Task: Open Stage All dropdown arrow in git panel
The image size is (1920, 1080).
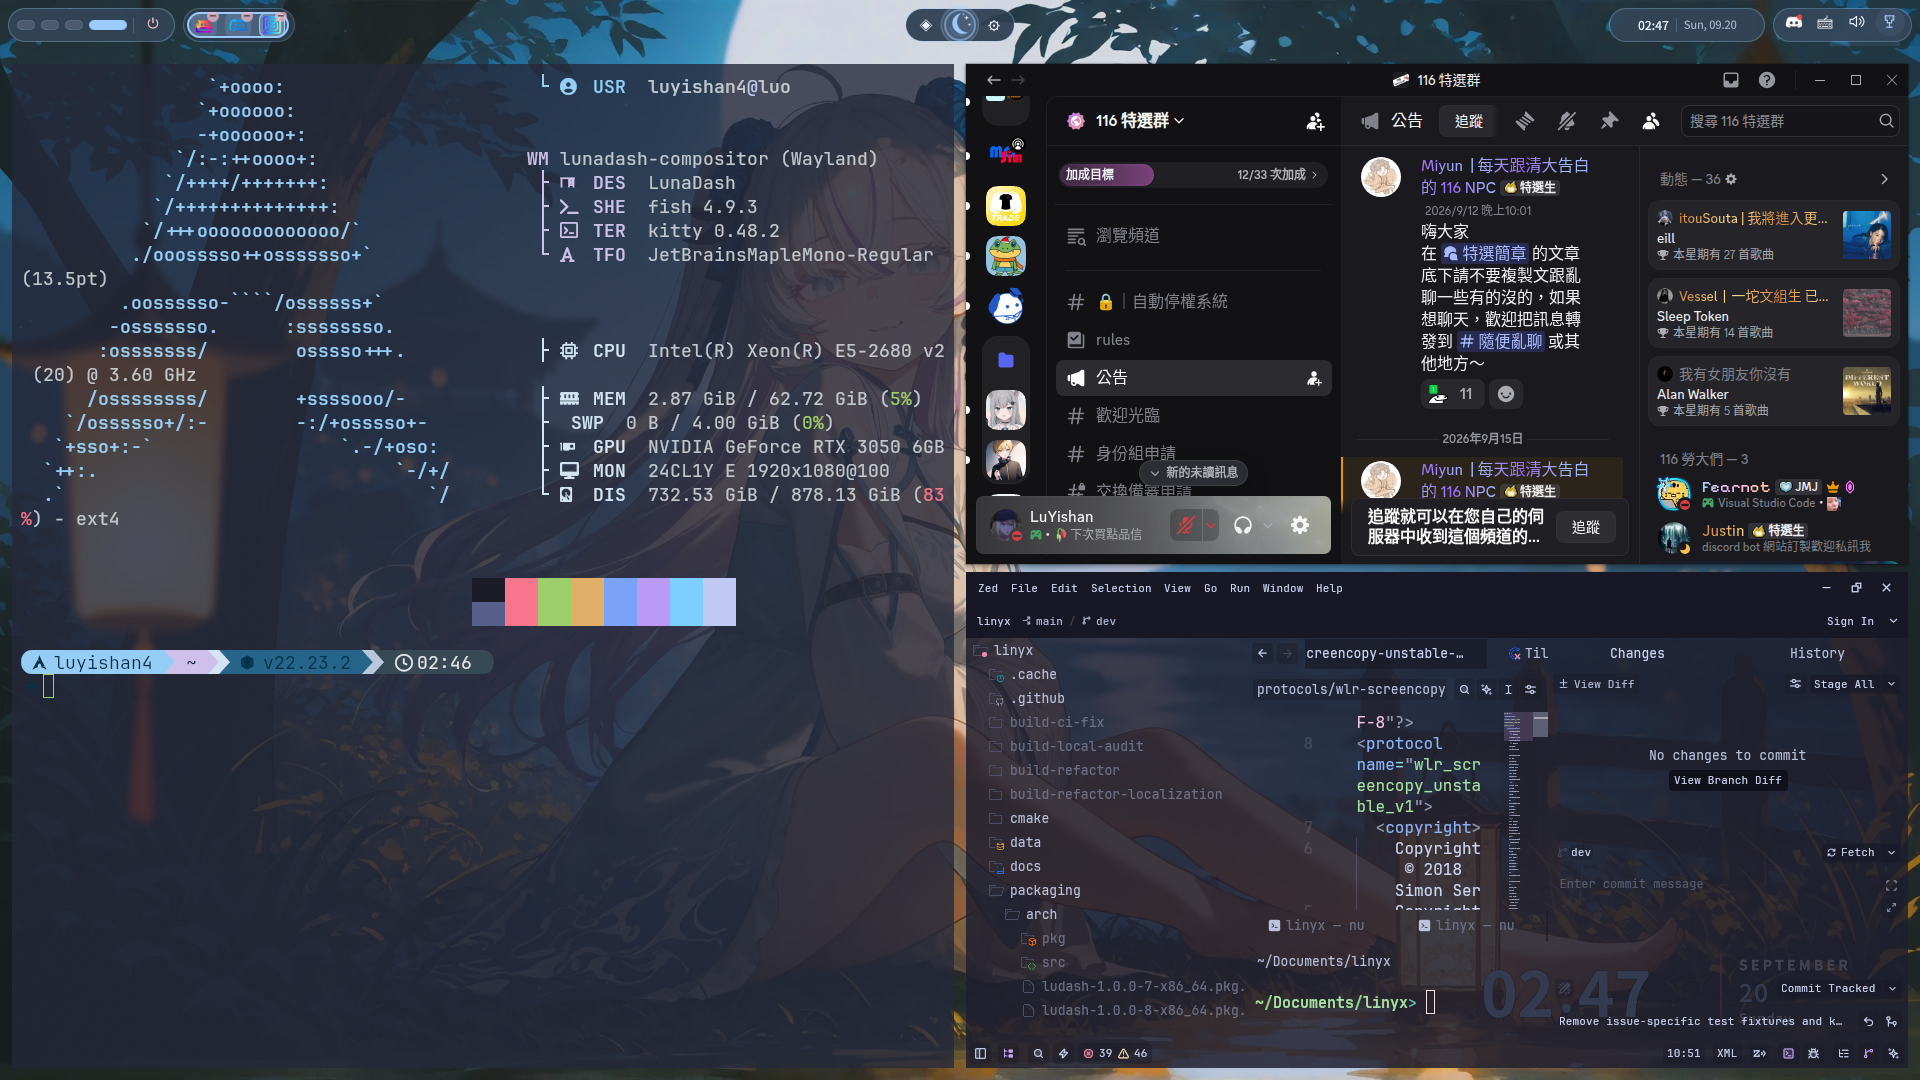Action: click(1891, 685)
